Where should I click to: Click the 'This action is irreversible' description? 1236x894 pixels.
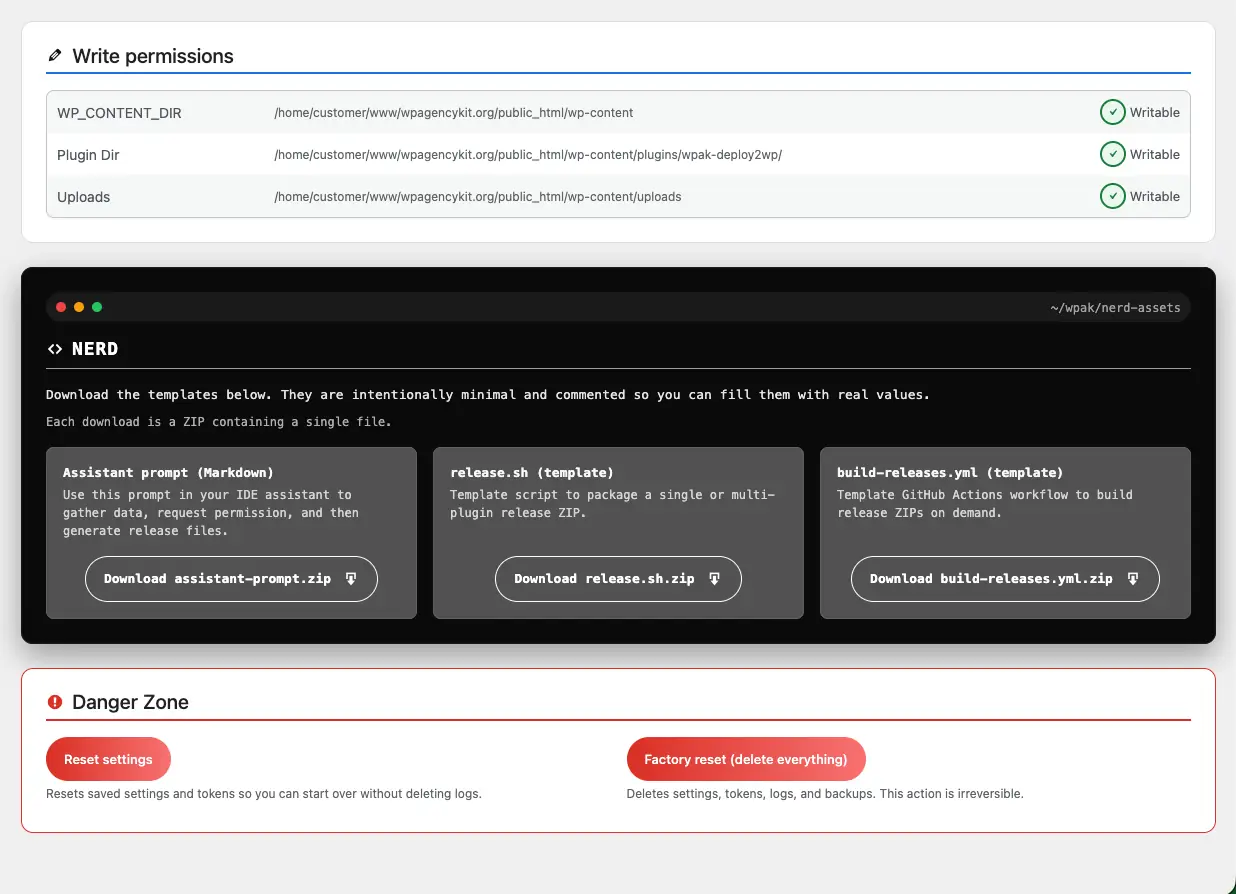coord(825,794)
